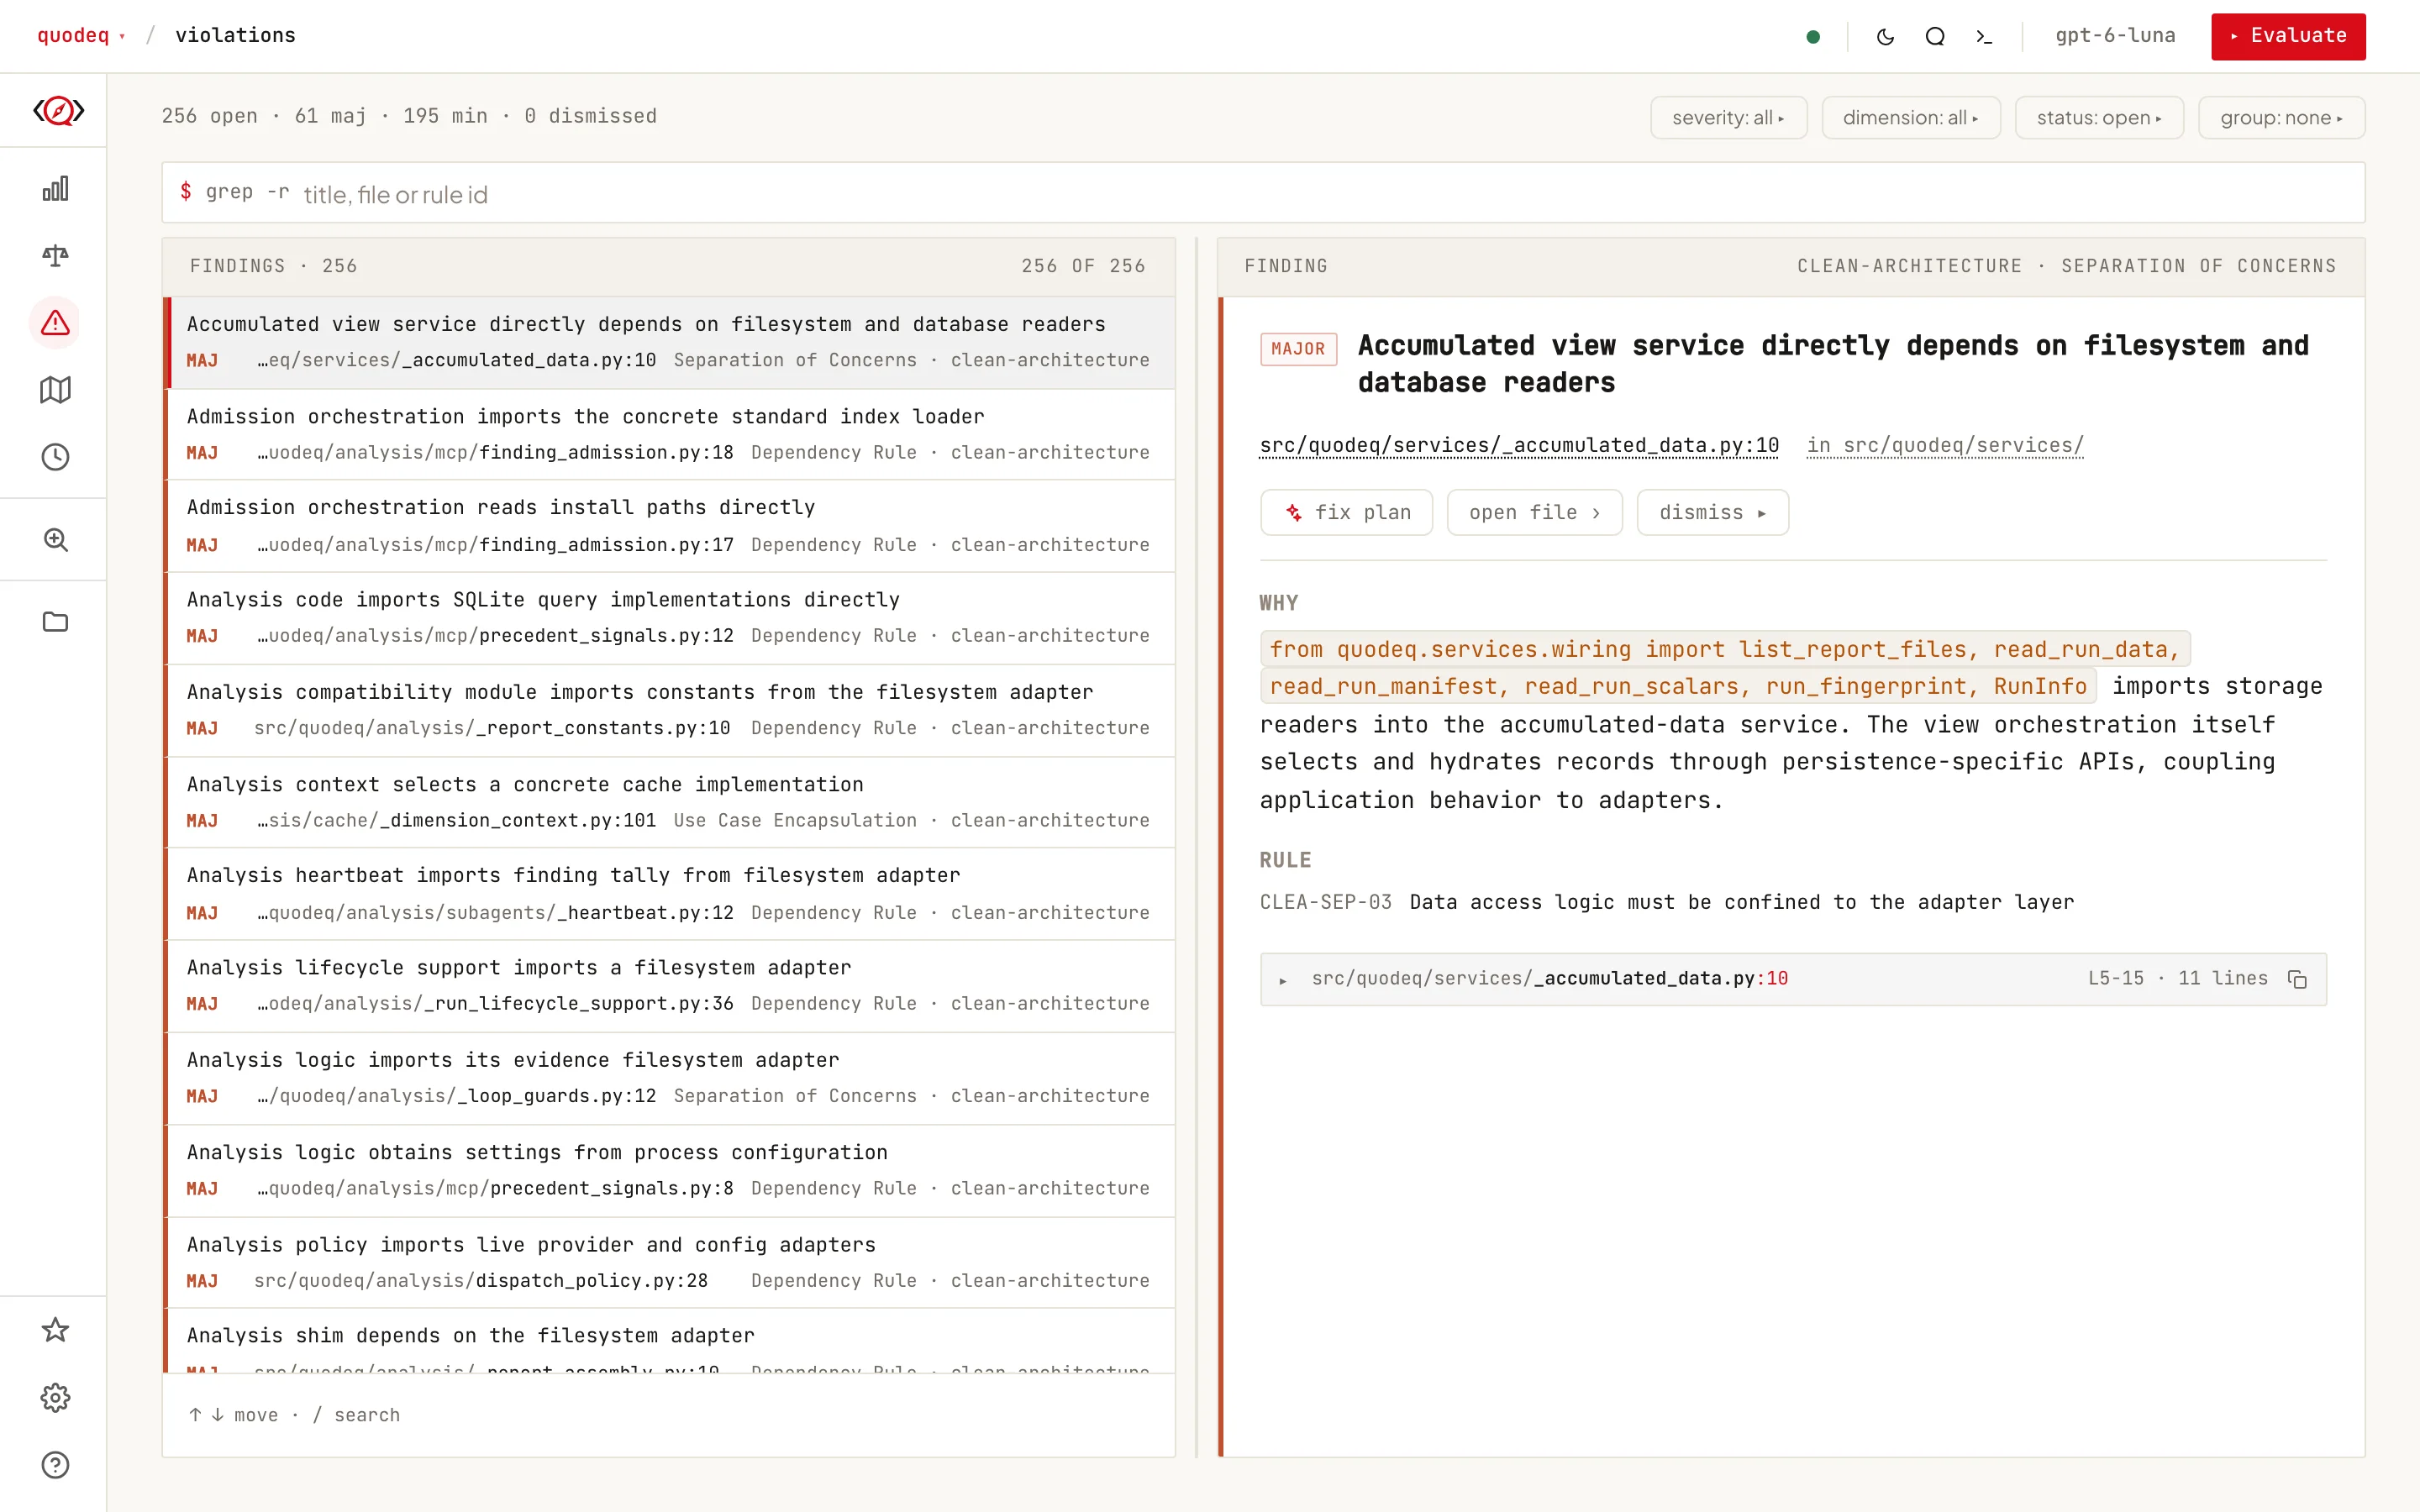This screenshot has width=2420, height=1512.
Task: Select finding 'Analysis policy imports live provider and config adapters'
Action: [668, 1262]
